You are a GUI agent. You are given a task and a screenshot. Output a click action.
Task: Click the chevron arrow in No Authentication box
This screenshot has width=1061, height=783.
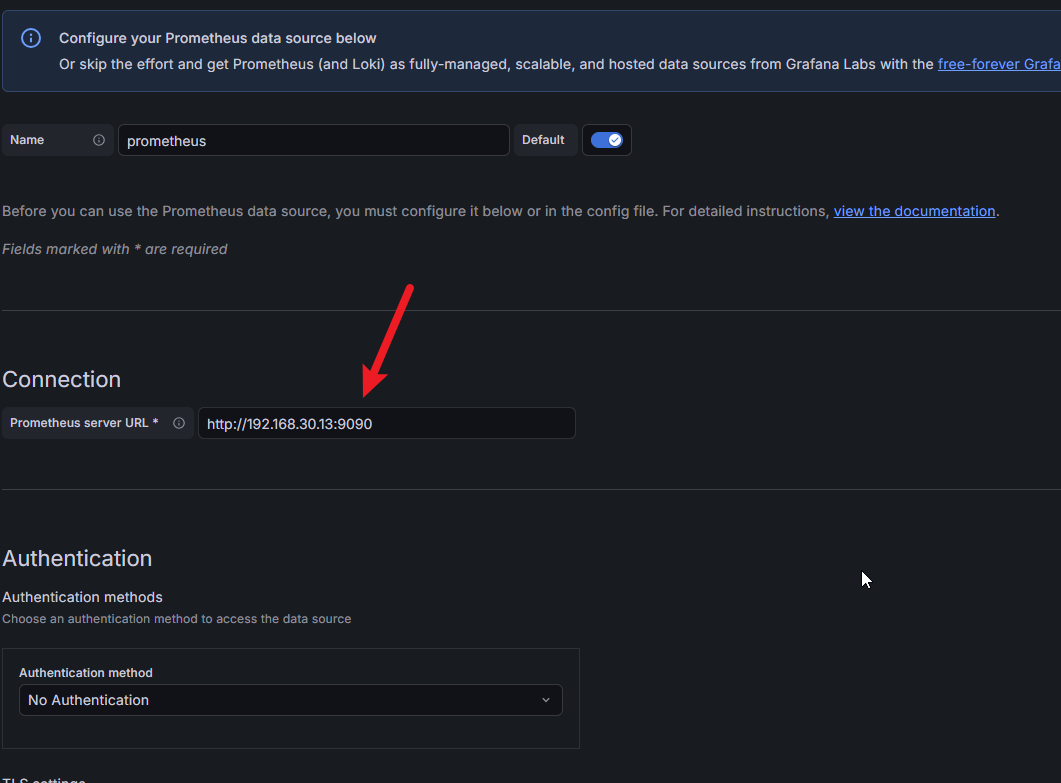(x=545, y=700)
